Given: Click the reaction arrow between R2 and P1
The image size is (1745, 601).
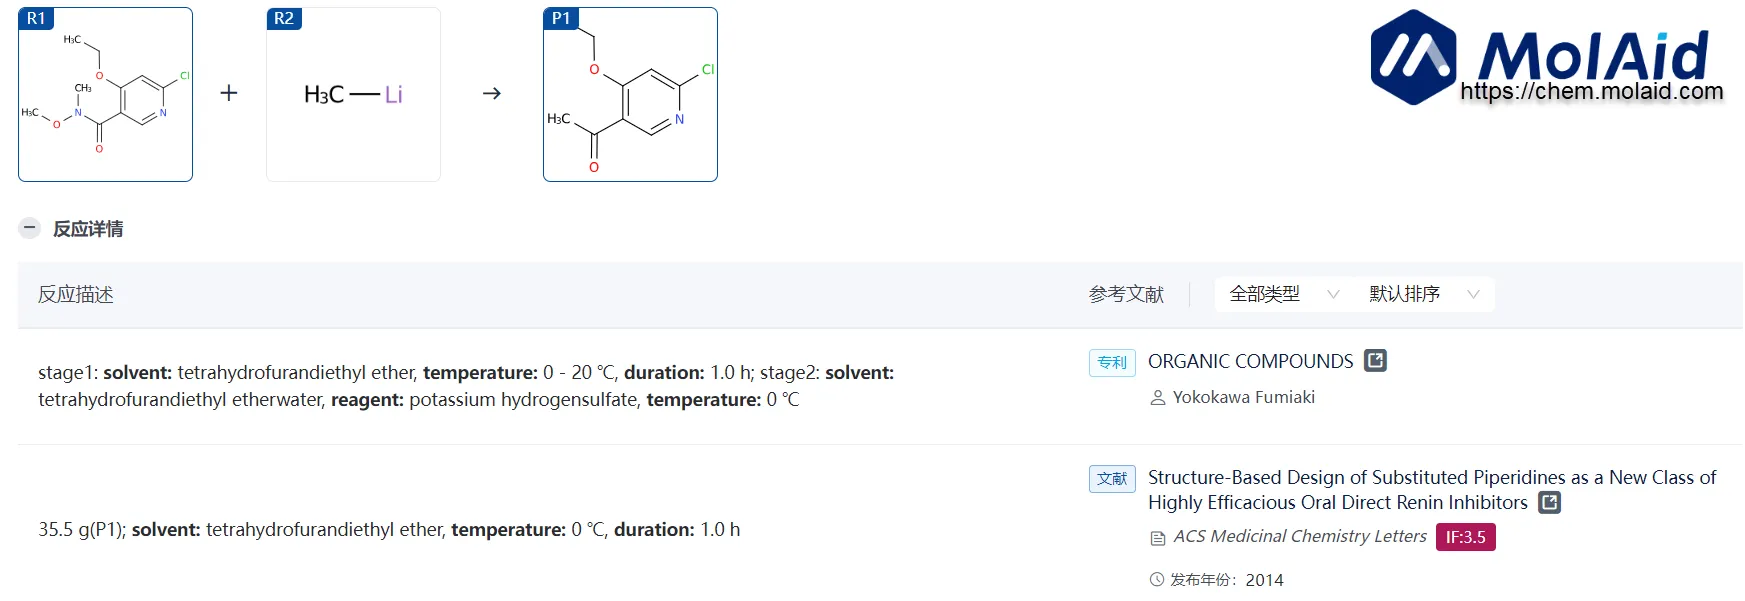Looking at the screenshot, I should coord(492,93).
